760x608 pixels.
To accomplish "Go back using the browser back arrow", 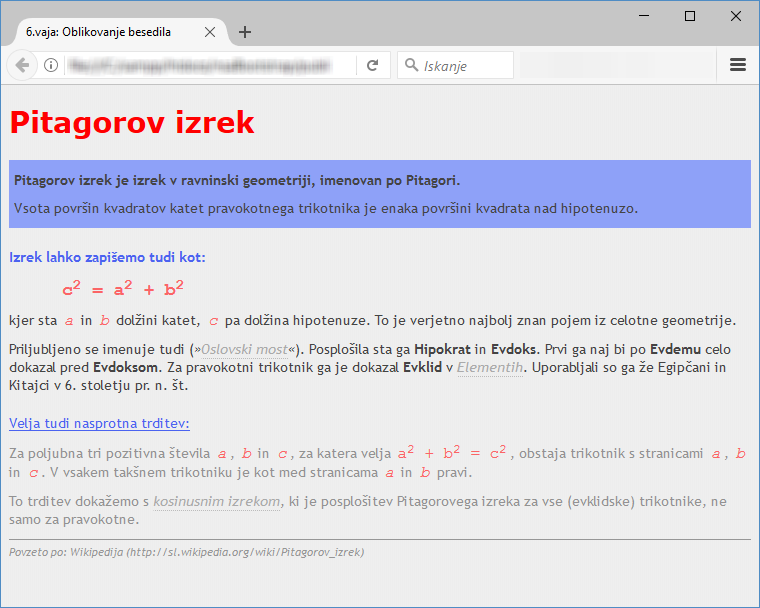I will [x=22, y=65].
